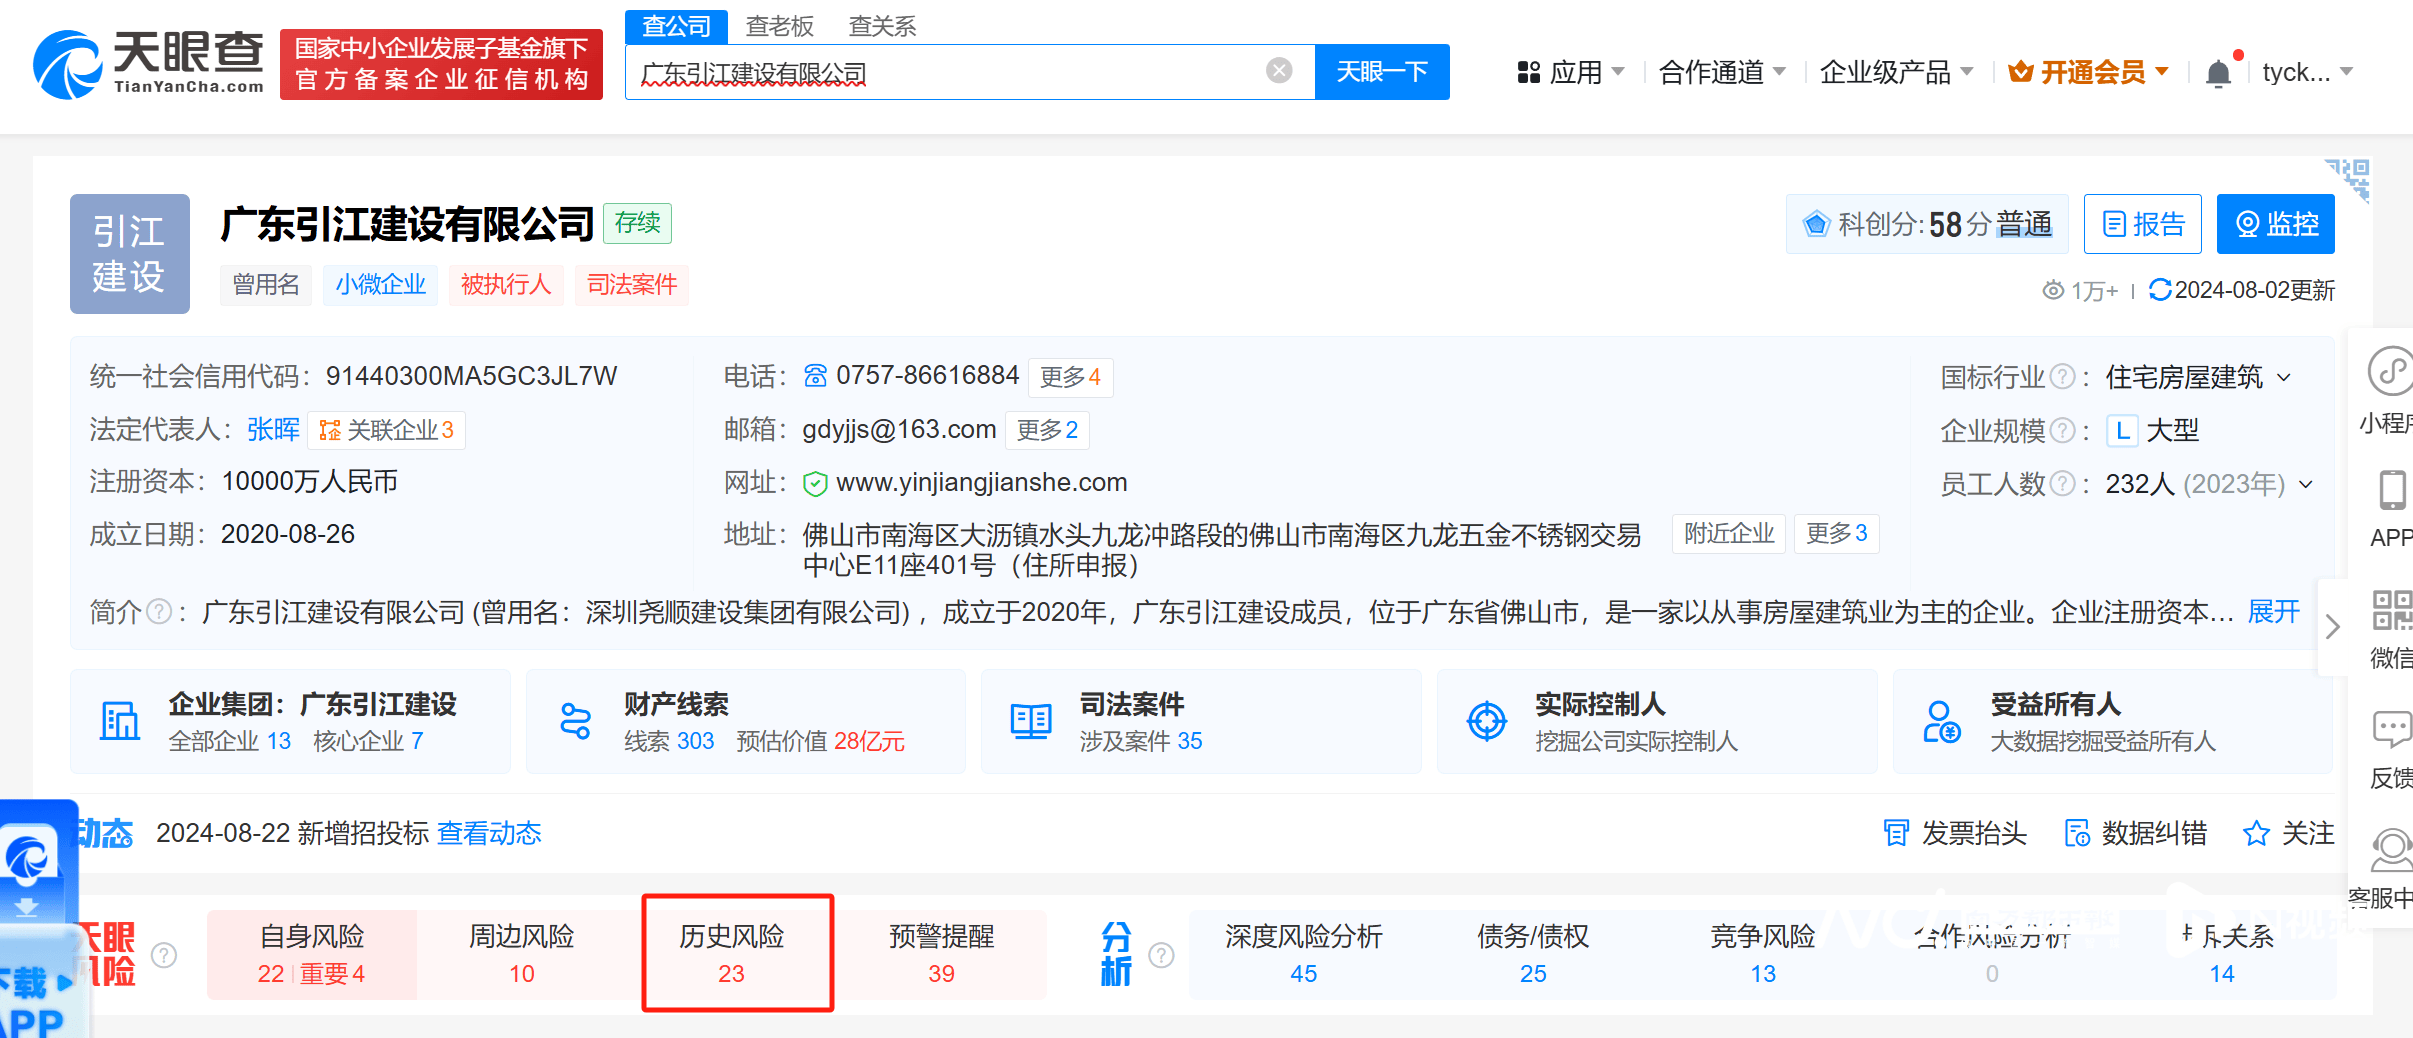Select the 深度风险分析 45 tab
This screenshot has width=2413, height=1038.
[x=1304, y=954]
